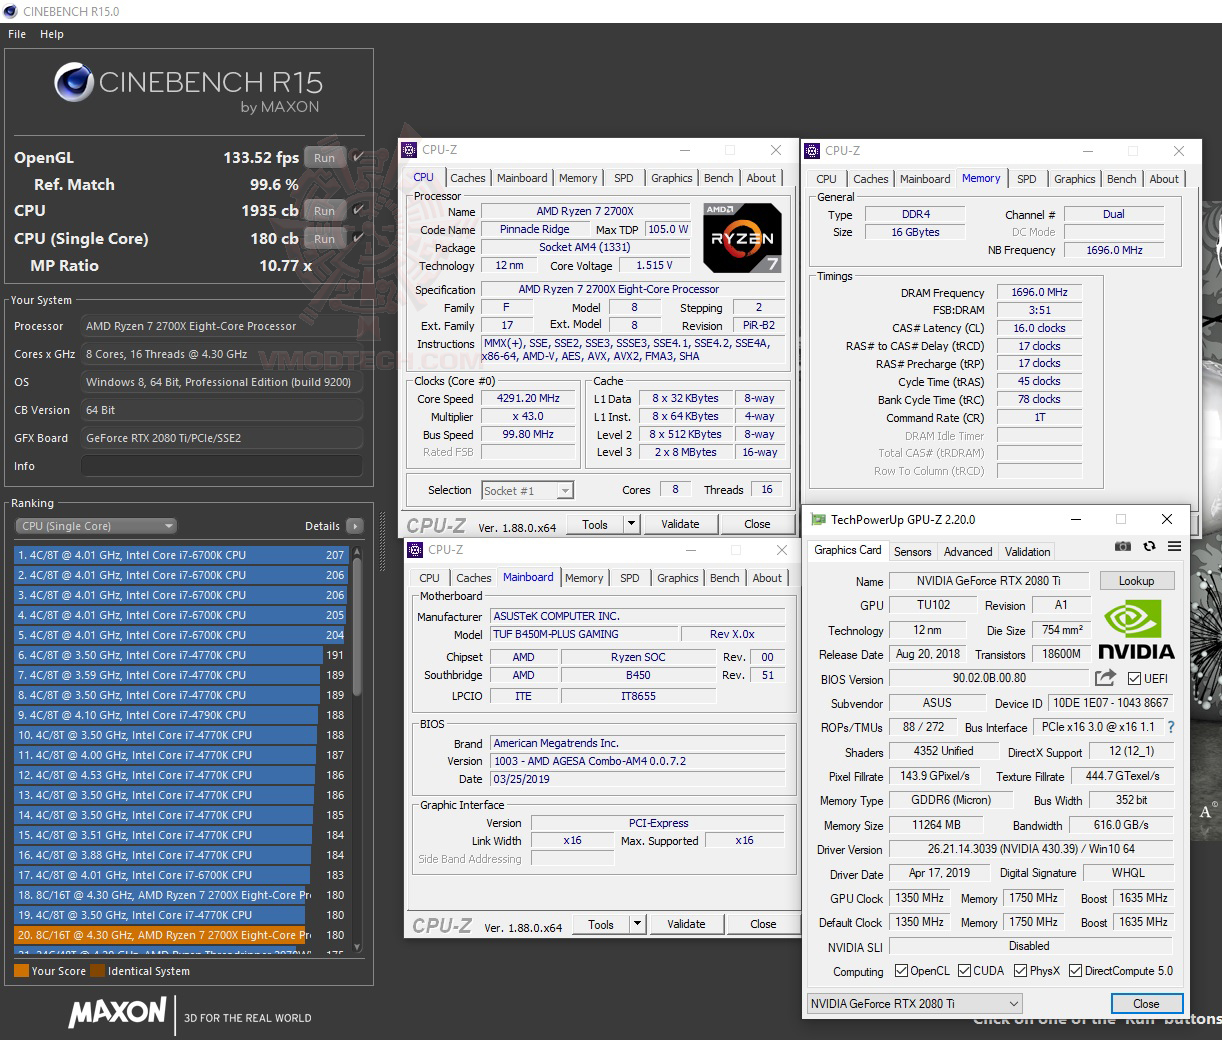
Task: Click the Cinebench title bar app icon
Action: (x=11, y=11)
